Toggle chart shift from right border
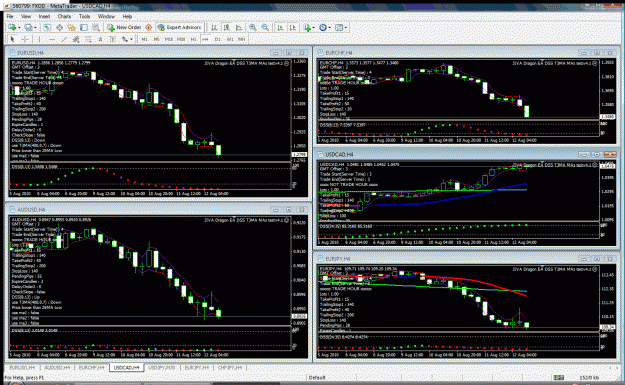The image size is (625, 385). [293, 28]
